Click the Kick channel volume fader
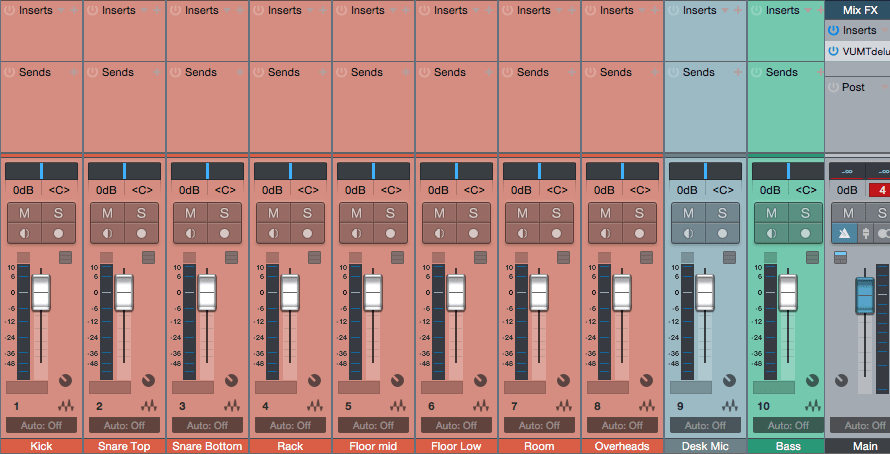890x454 pixels. [41, 293]
